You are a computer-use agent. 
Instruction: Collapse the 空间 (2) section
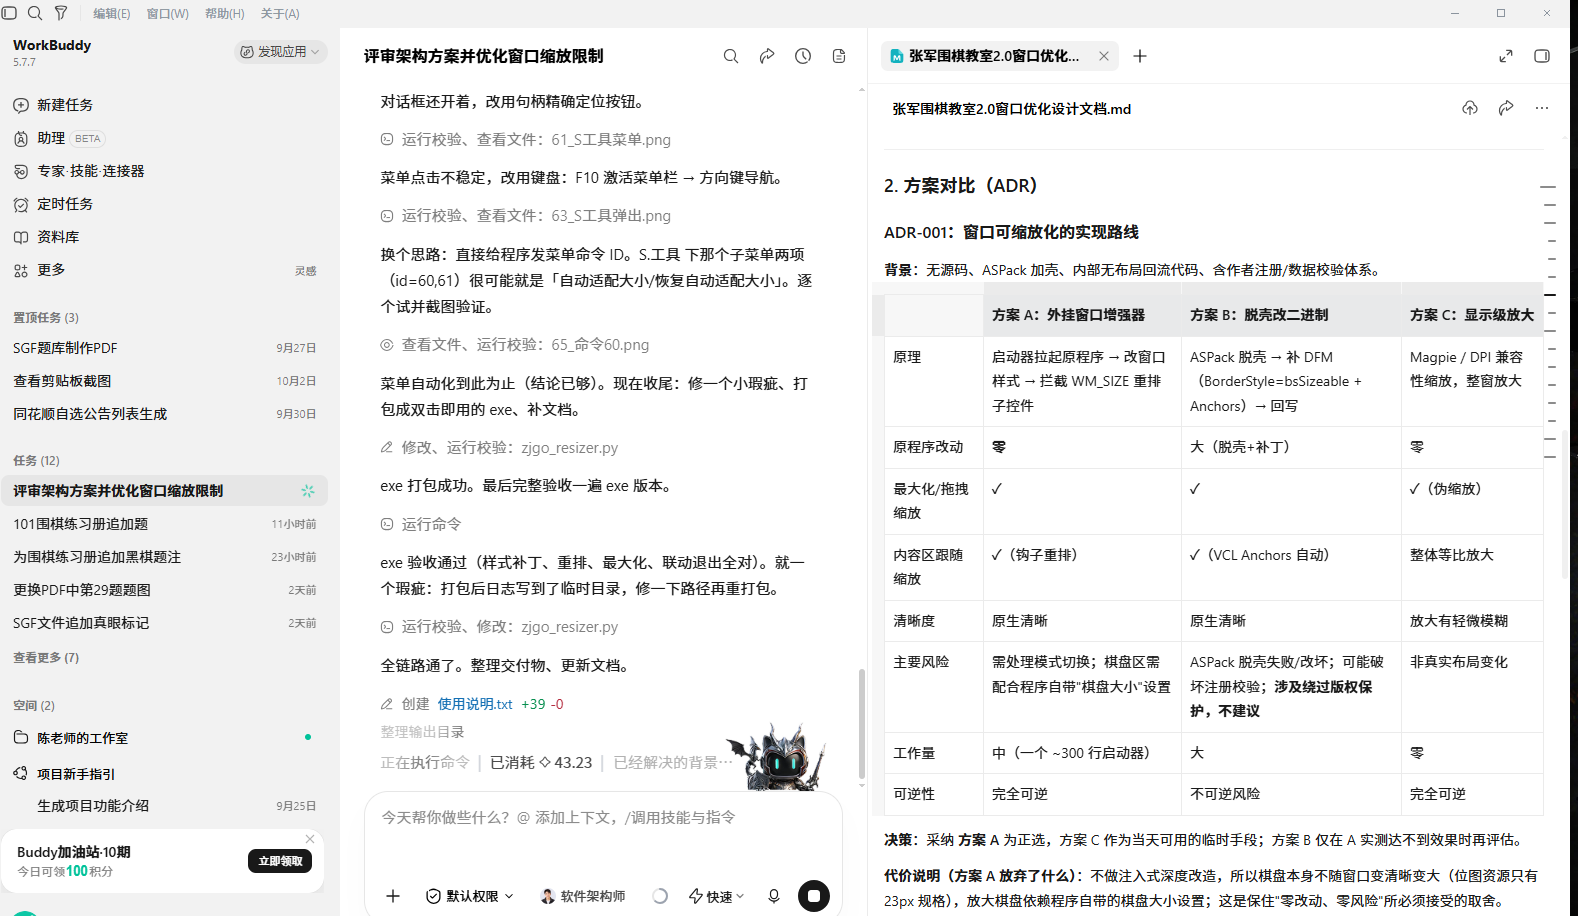pyautogui.click(x=34, y=706)
